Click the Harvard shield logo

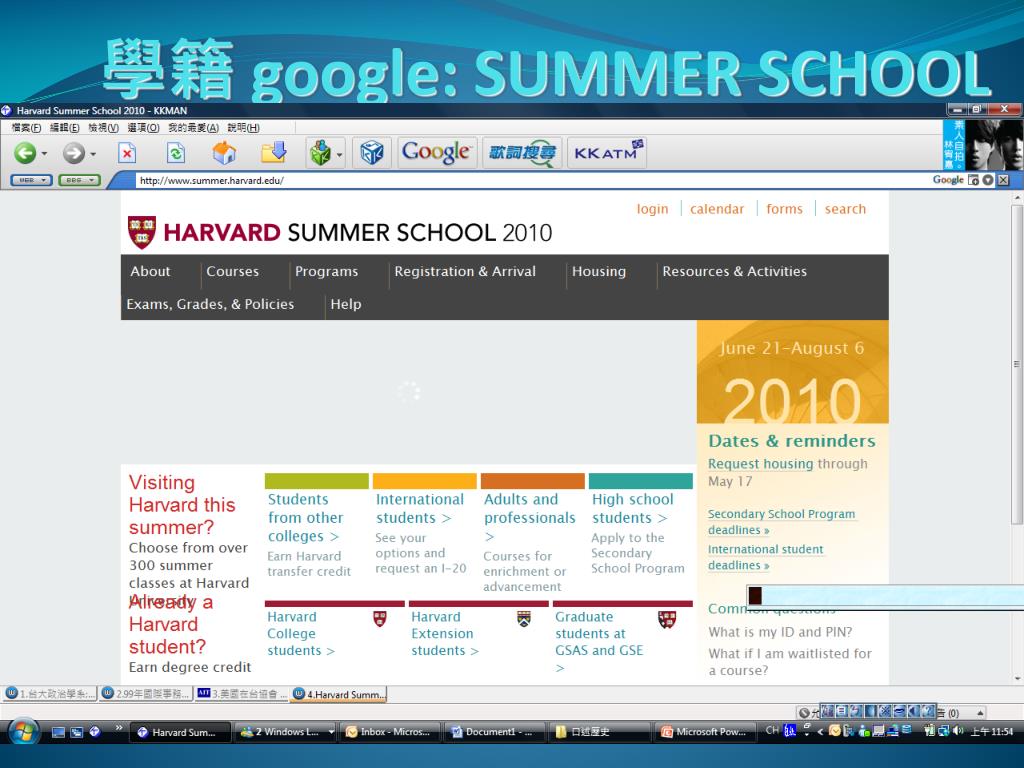(142, 232)
